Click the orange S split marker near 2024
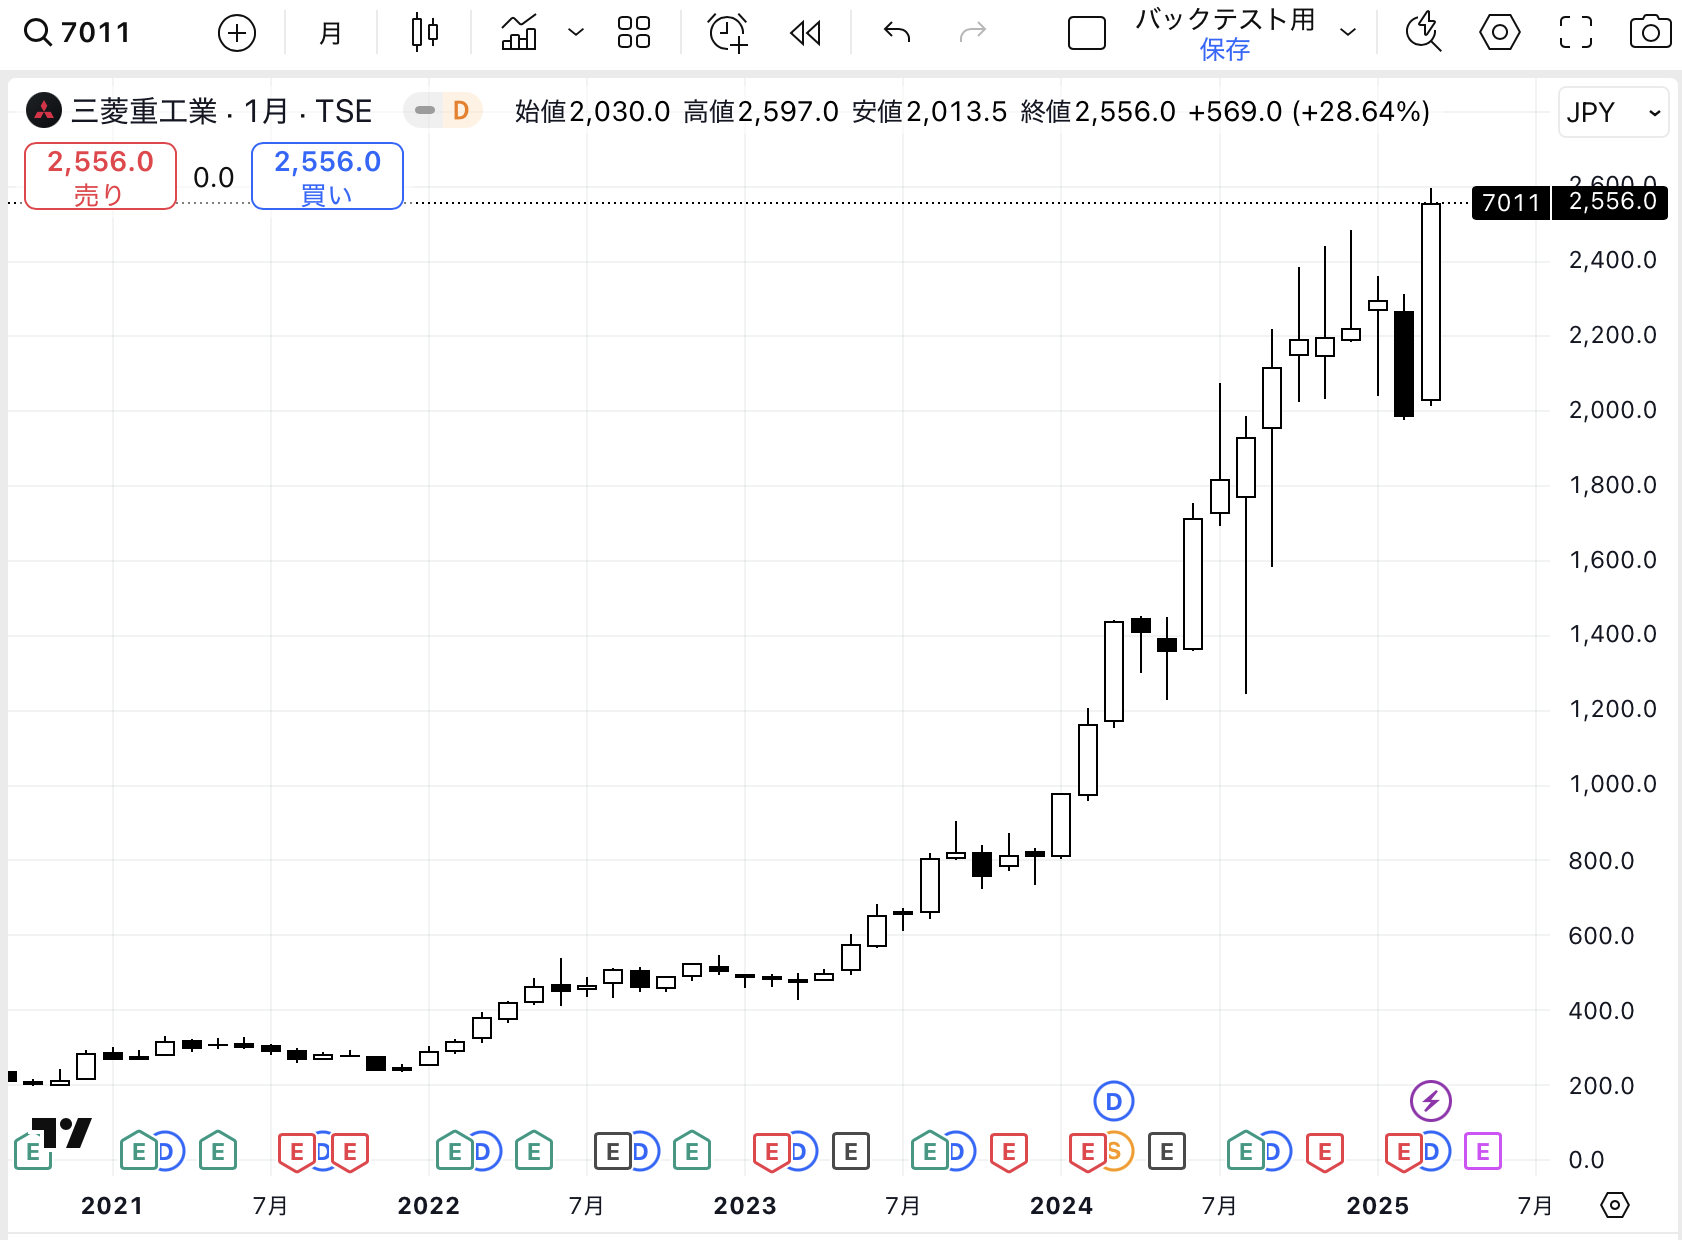The height and width of the screenshot is (1240, 1682). tap(1116, 1152)
